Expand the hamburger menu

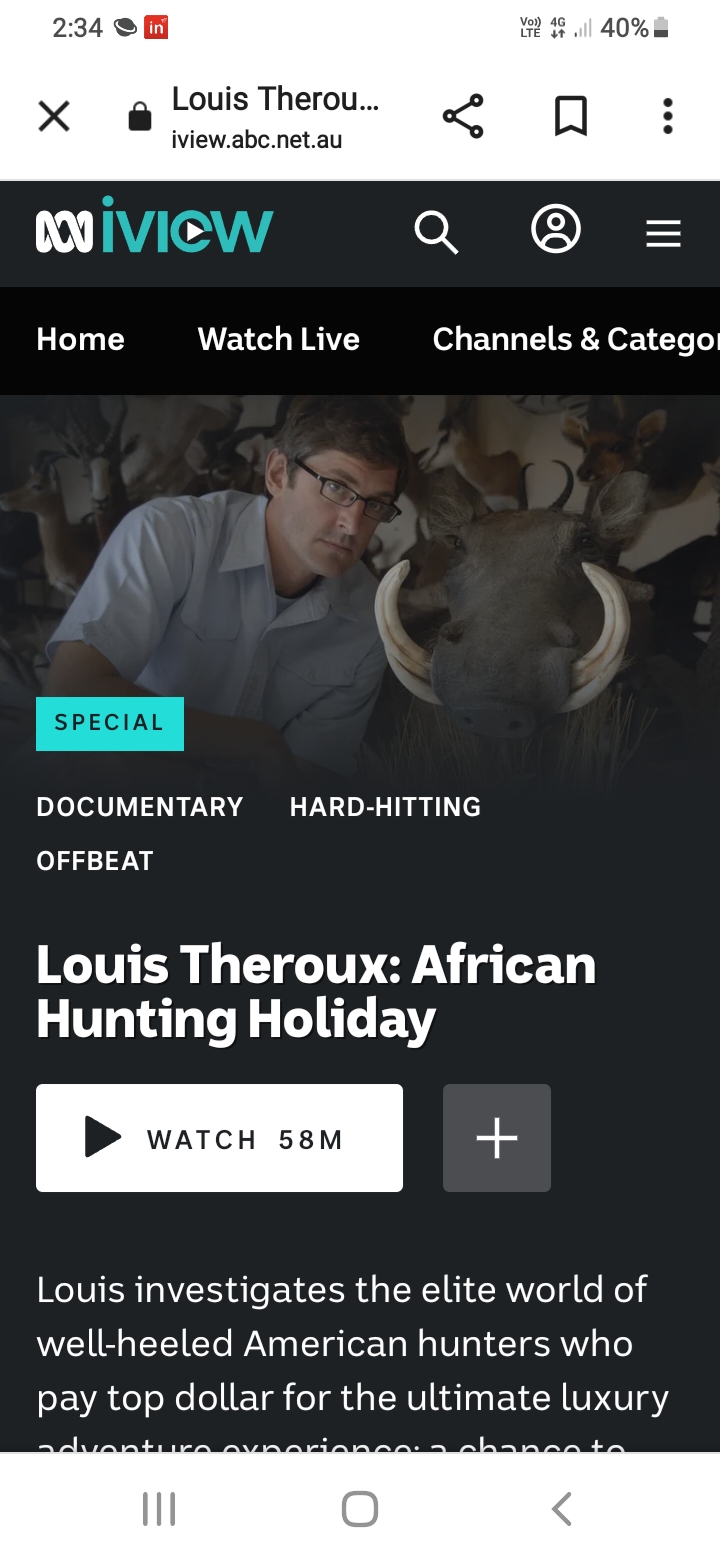click(x=663, y=233)
